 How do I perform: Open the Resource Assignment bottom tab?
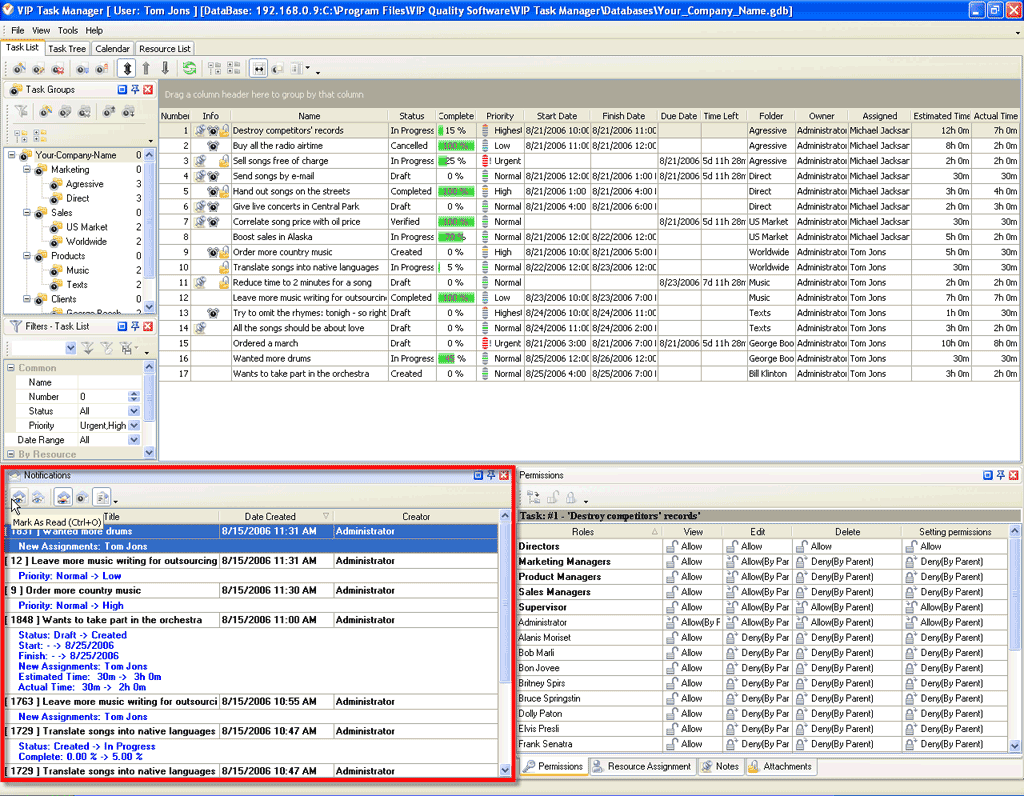641,767
